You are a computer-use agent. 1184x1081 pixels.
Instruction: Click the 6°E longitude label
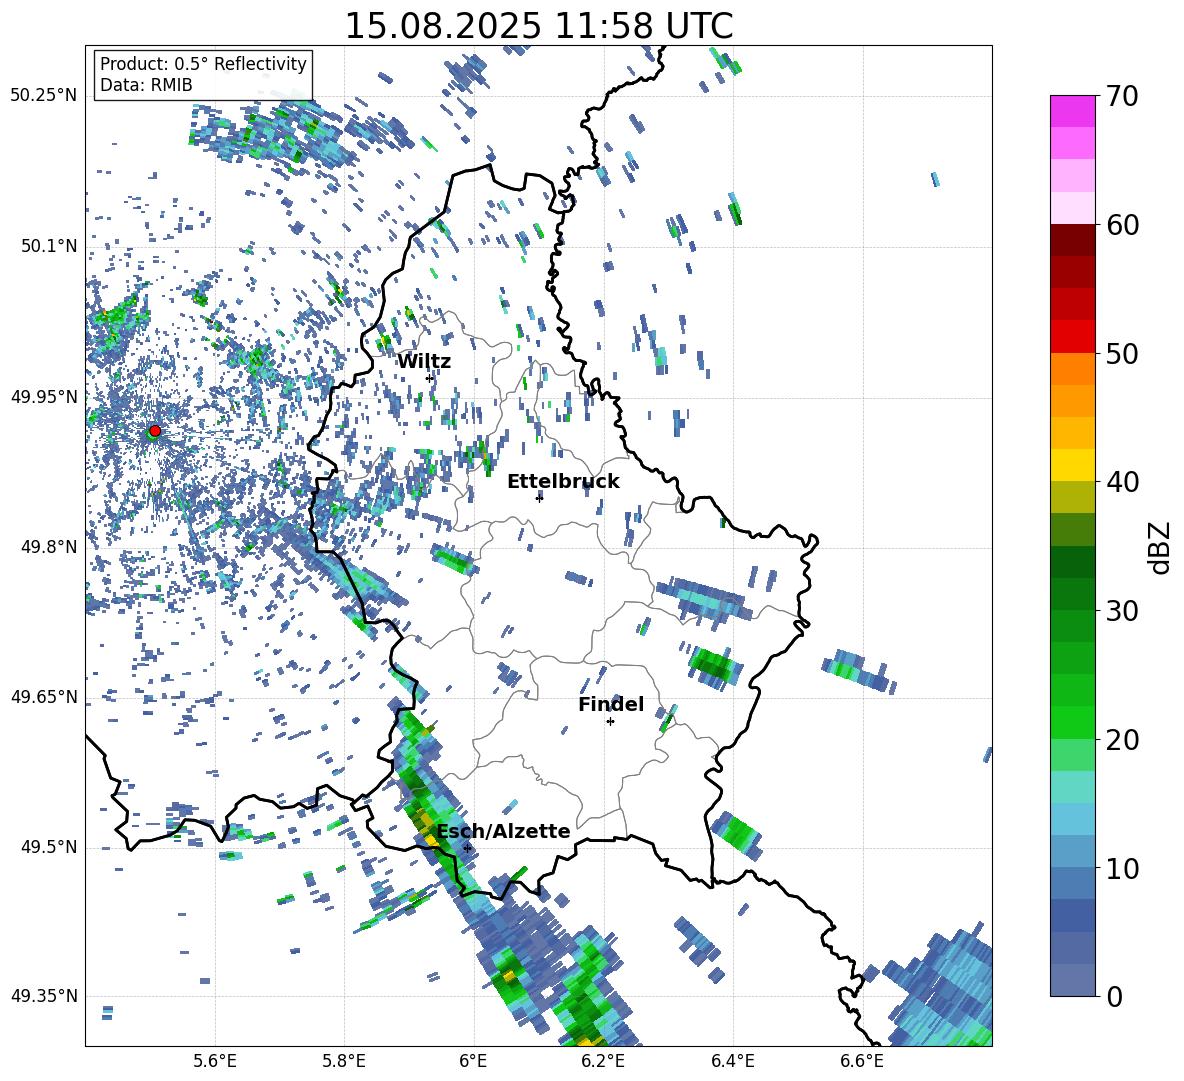click(x=473, y=1061)
